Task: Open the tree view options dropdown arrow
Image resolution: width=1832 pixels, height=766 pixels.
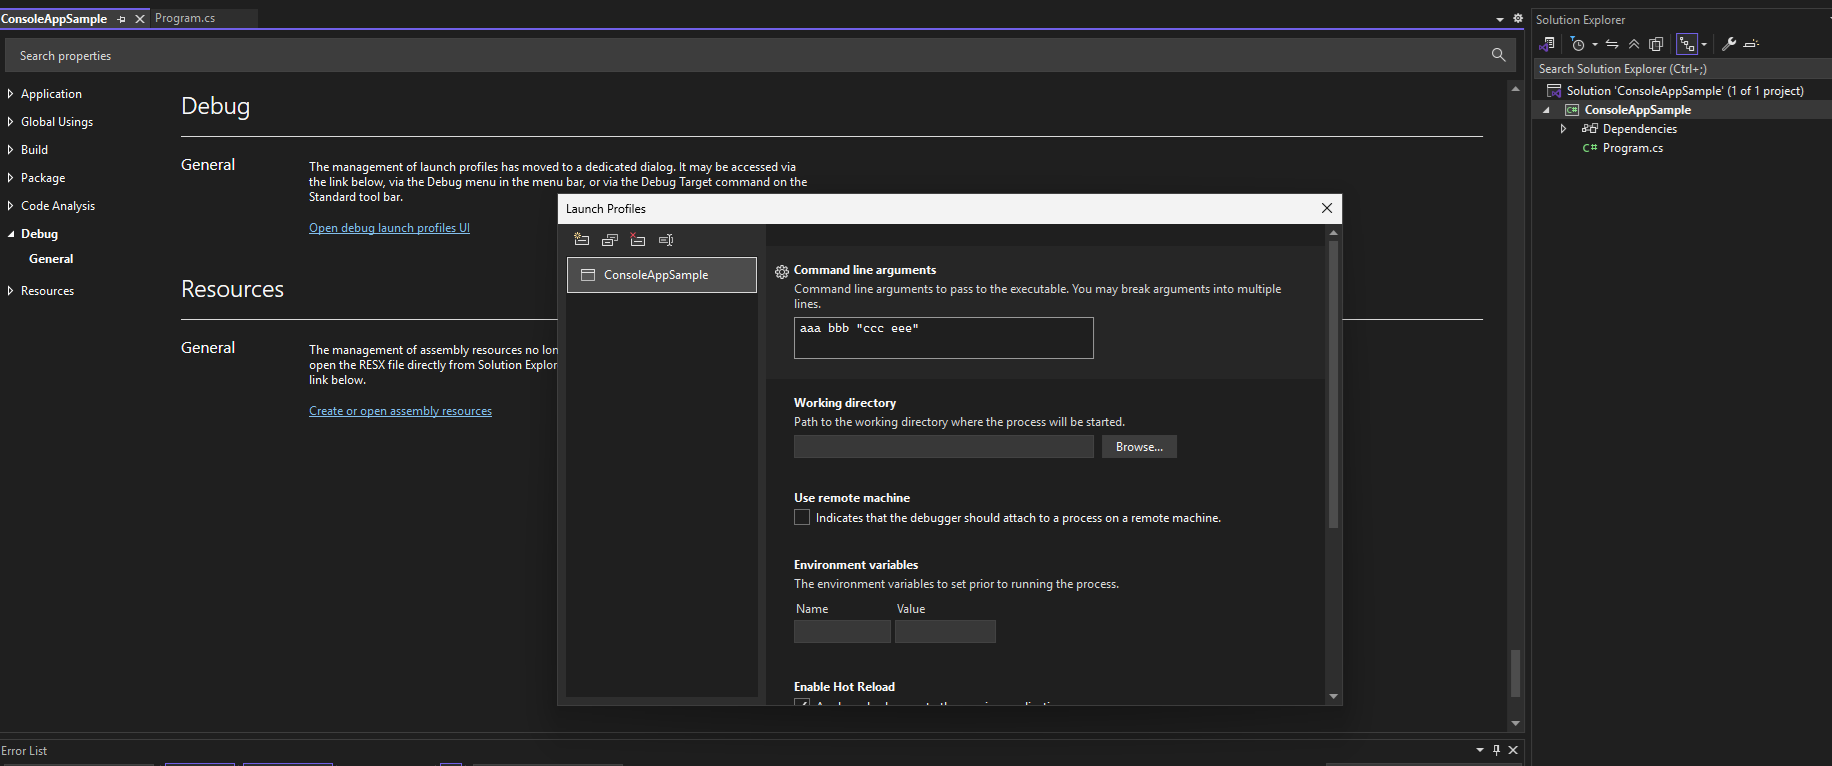Action: click(x=1704, y=44)
